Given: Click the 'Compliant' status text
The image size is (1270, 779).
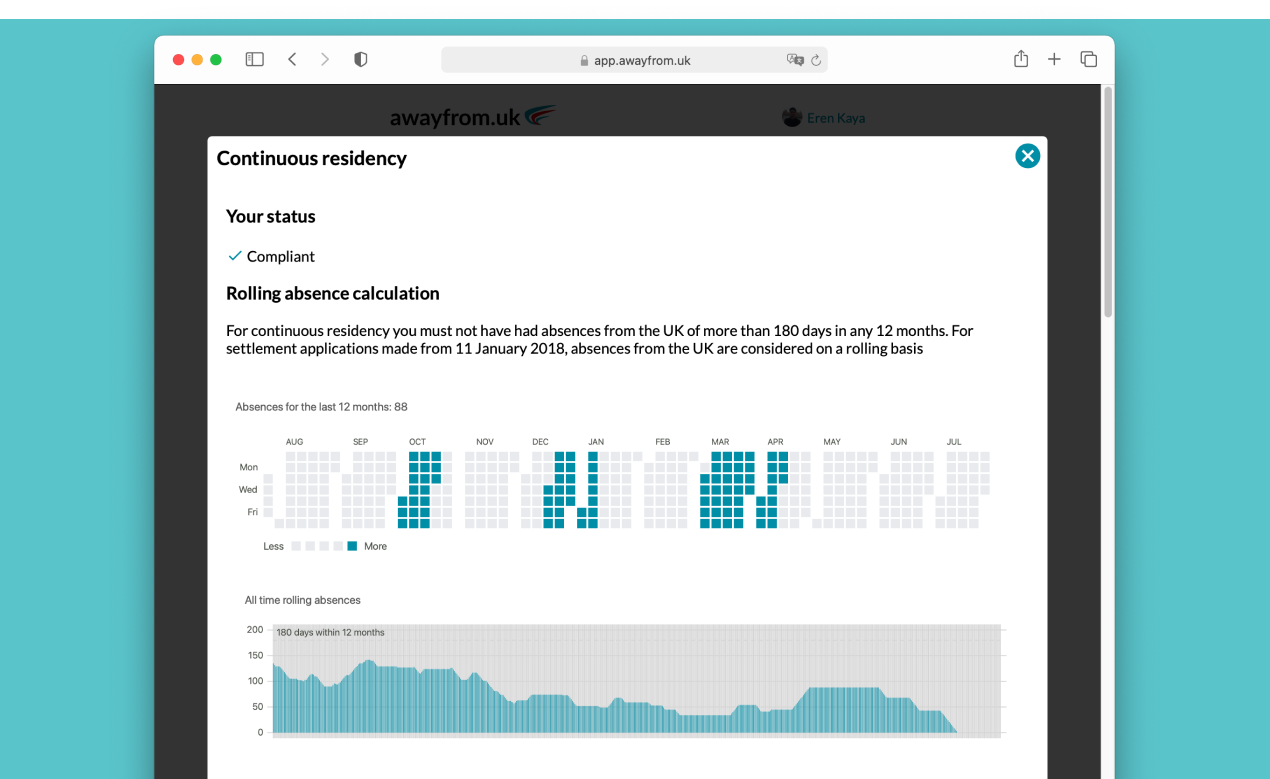Looking at the screenshot, I should pos(281,256).
